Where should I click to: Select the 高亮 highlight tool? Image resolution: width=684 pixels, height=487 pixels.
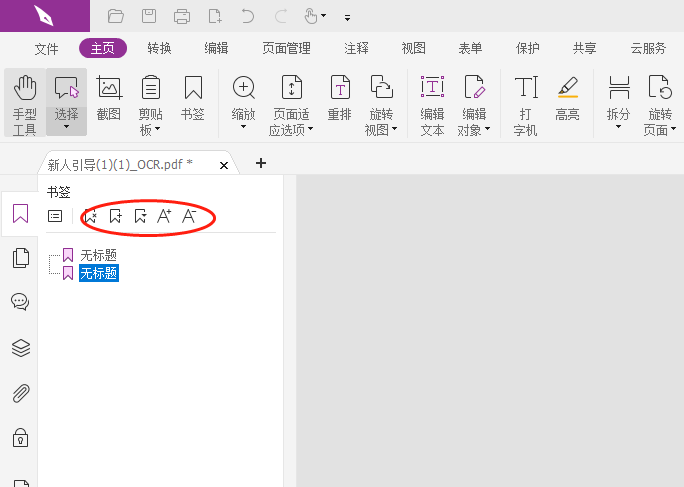pyautogui.click(x=568, y=98)
